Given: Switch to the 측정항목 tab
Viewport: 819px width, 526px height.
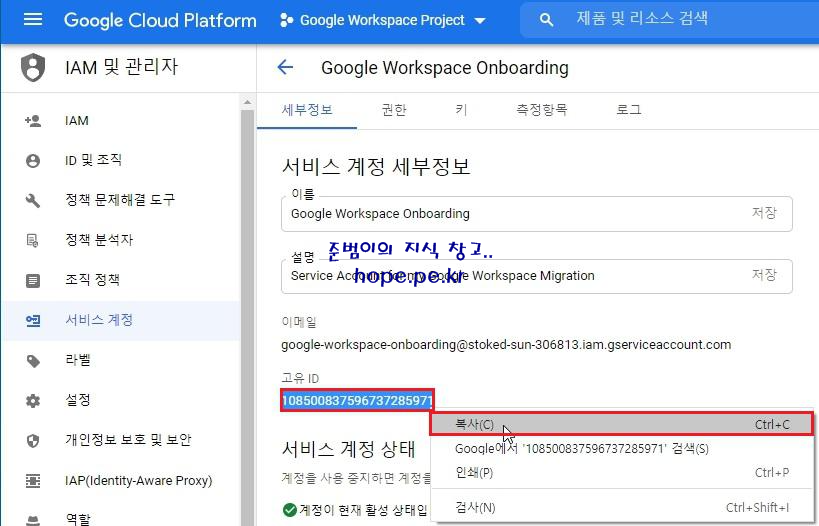Looking at the screenshot, I should pos(542,110).
